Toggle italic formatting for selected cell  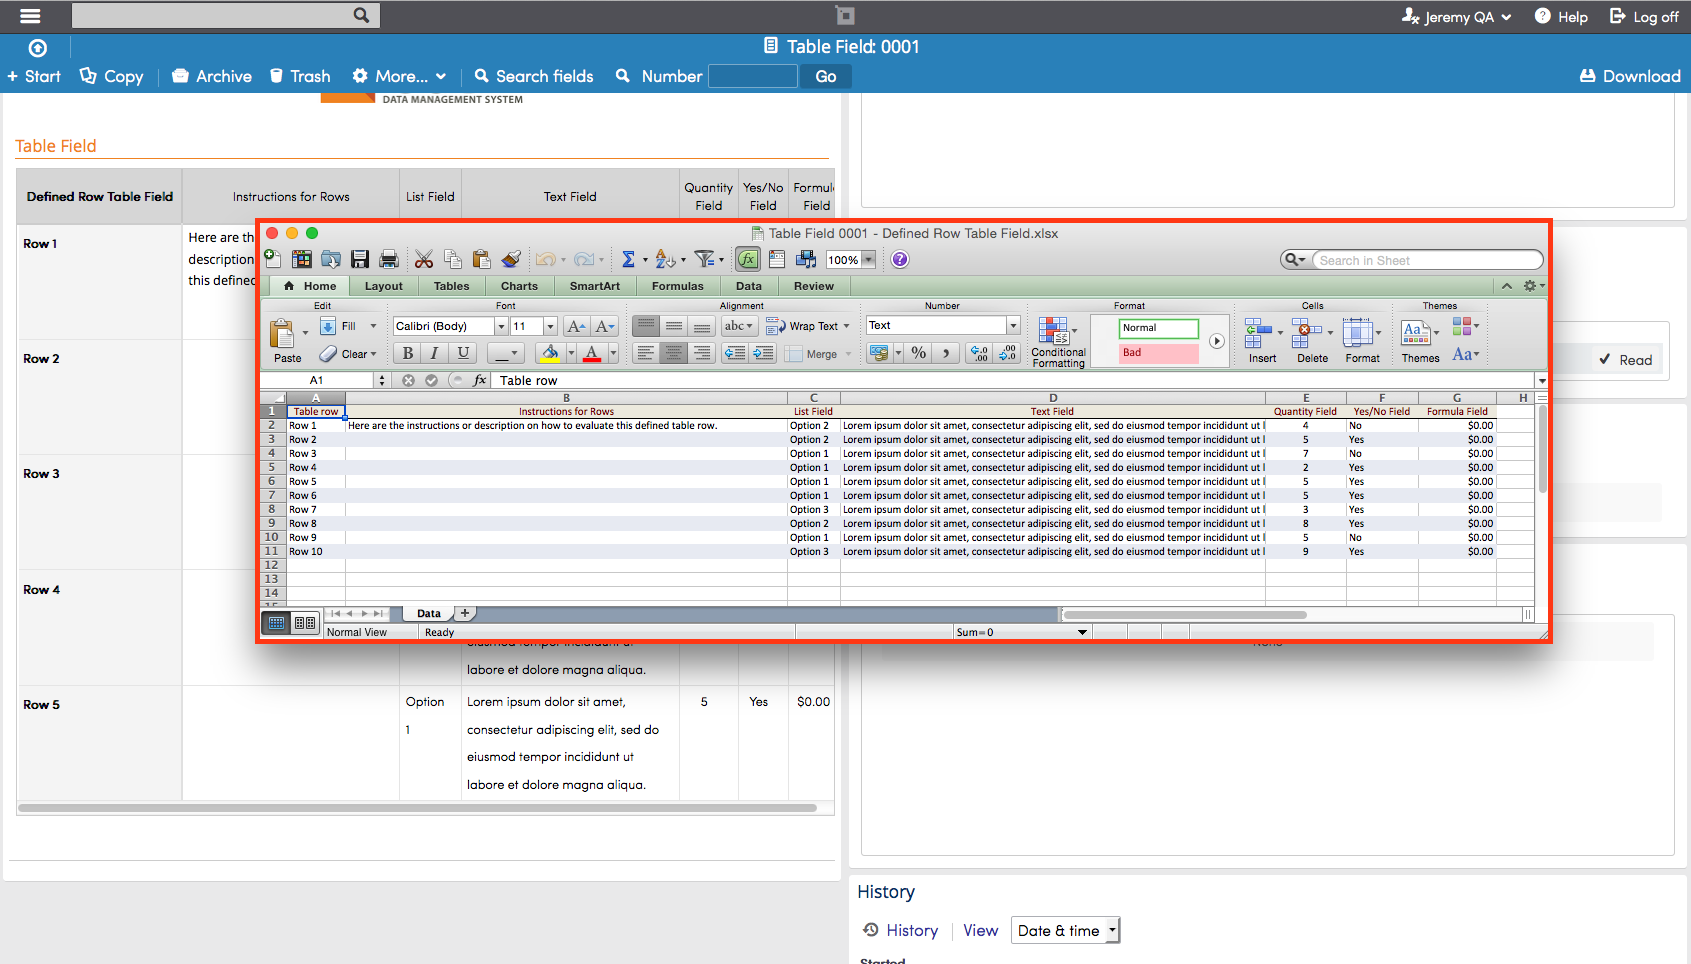(x=433, y=352)
